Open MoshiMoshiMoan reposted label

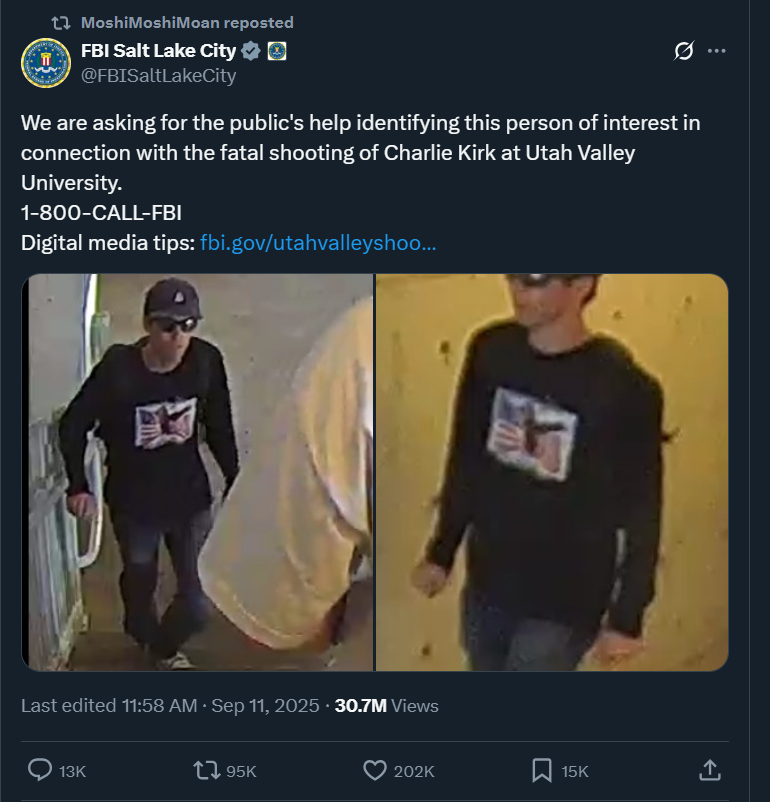[x=187, y=23]
